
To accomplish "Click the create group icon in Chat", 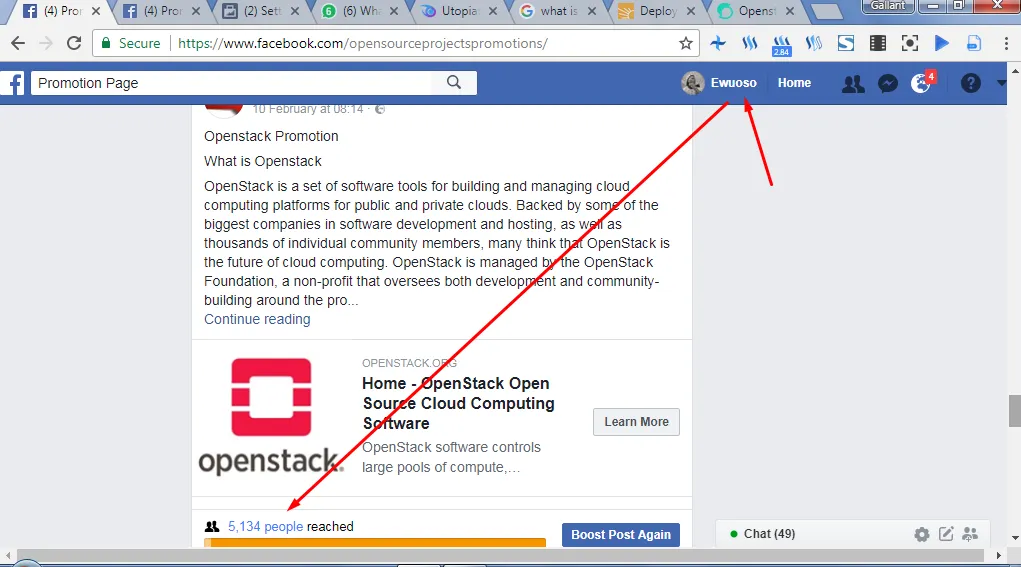I will (970, 534).
